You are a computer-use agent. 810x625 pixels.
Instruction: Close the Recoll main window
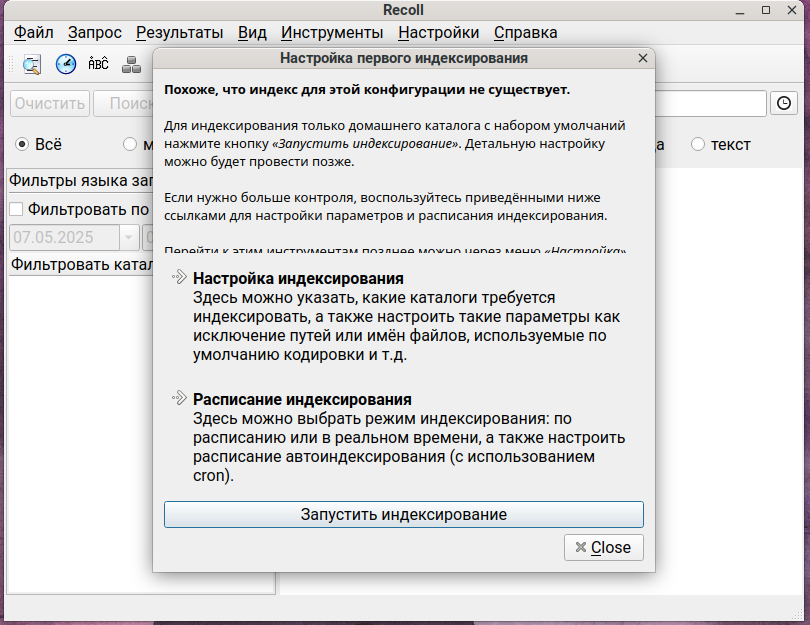pos(791,10)
